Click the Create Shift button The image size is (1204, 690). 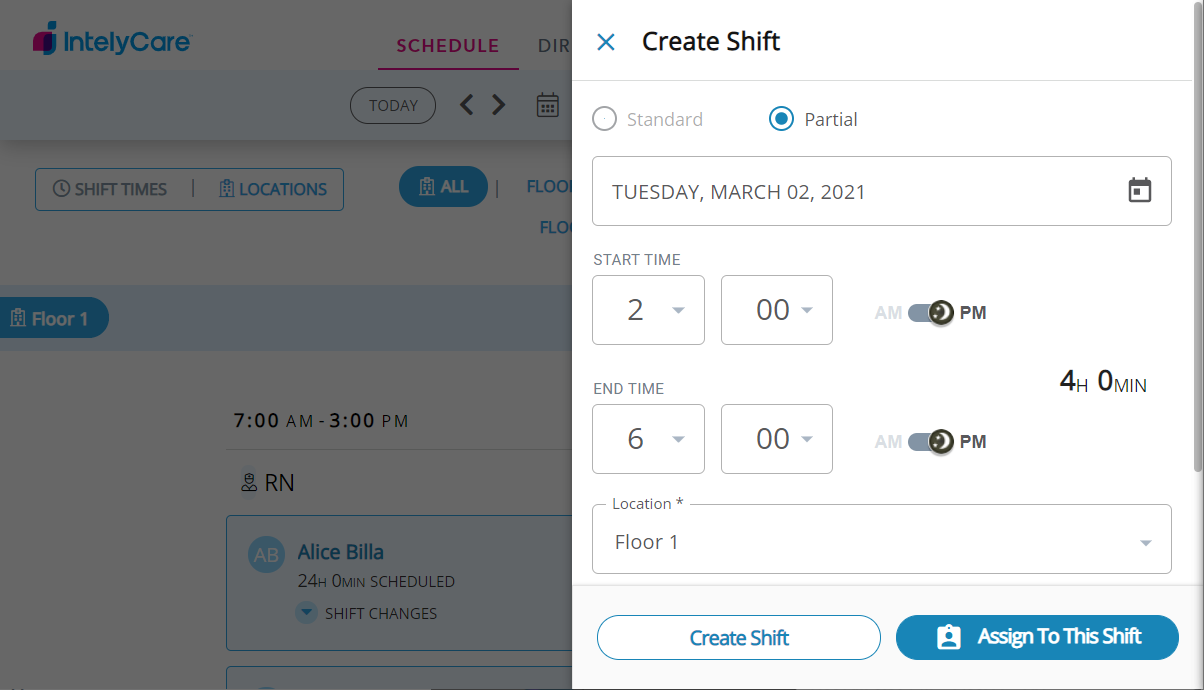point(739,638)
